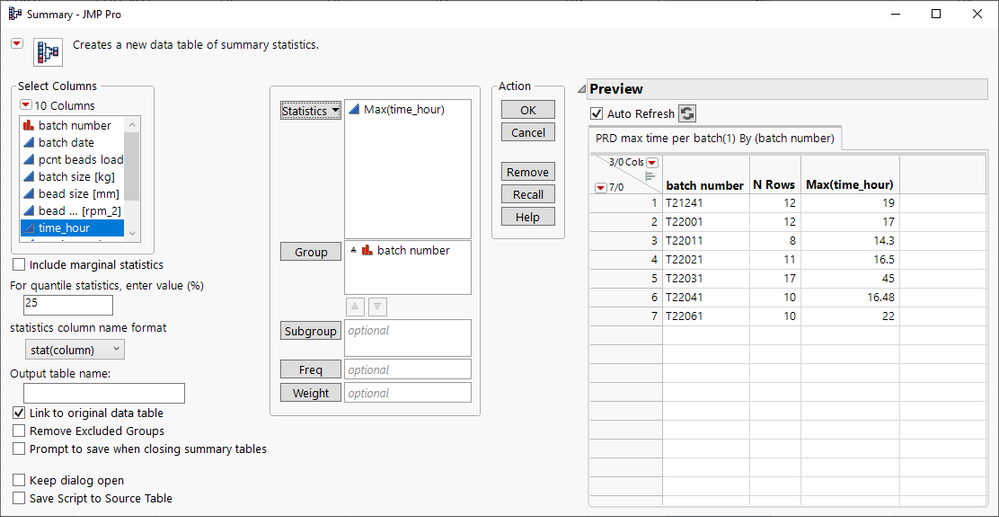Viewport: 999px width, 517px height.
Task: Click the move down arrow under Group list
Action: (376, 306)
